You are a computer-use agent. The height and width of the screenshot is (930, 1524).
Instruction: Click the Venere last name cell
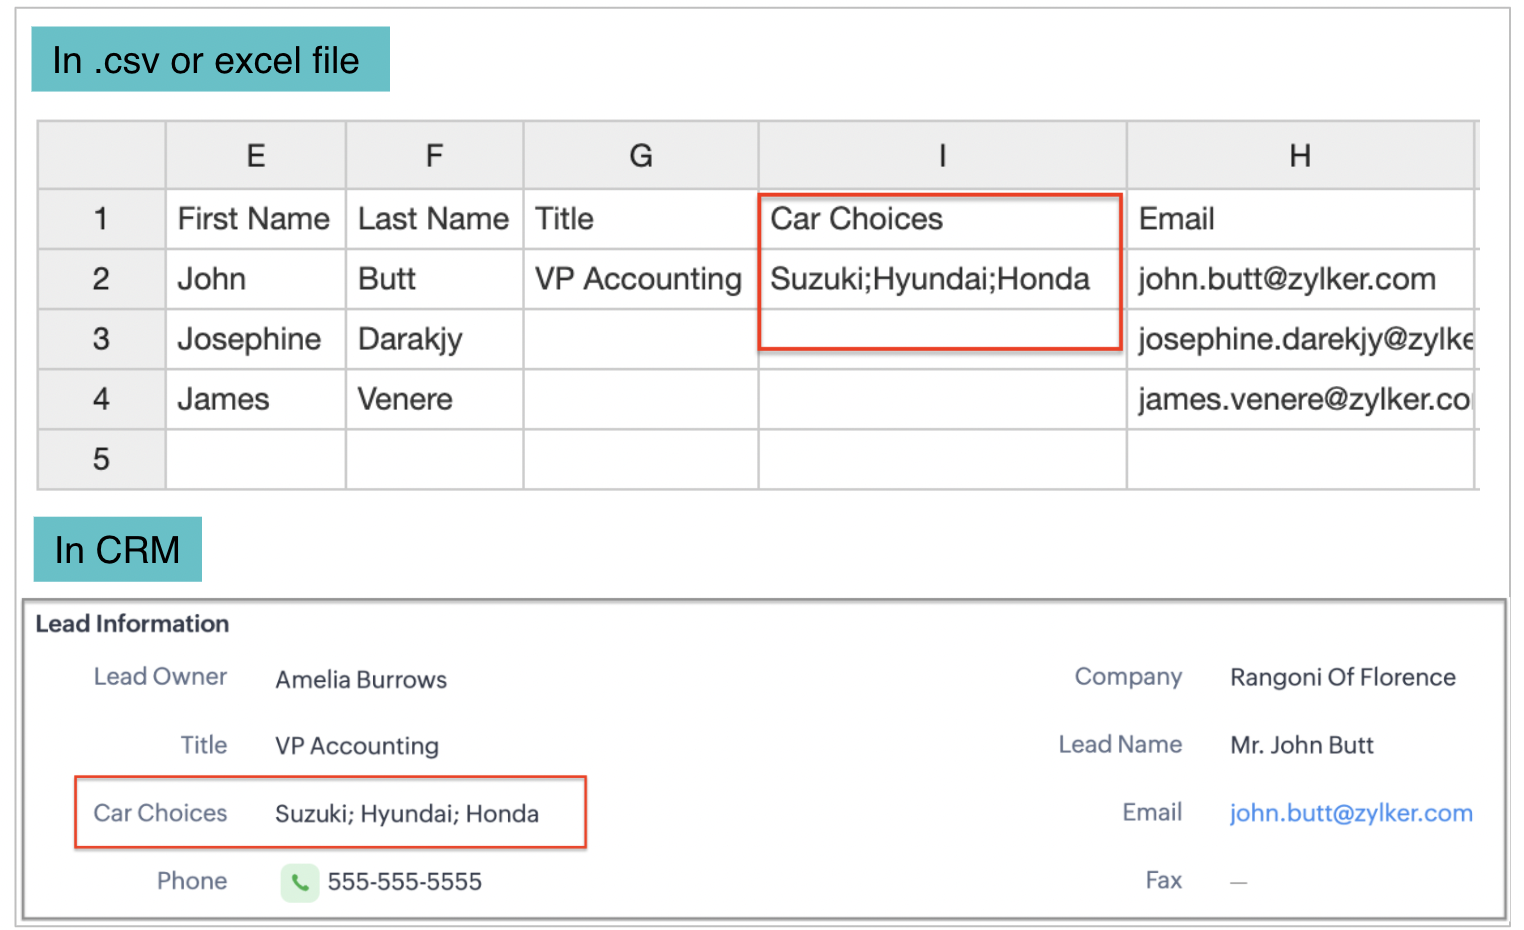pos(406,399)
